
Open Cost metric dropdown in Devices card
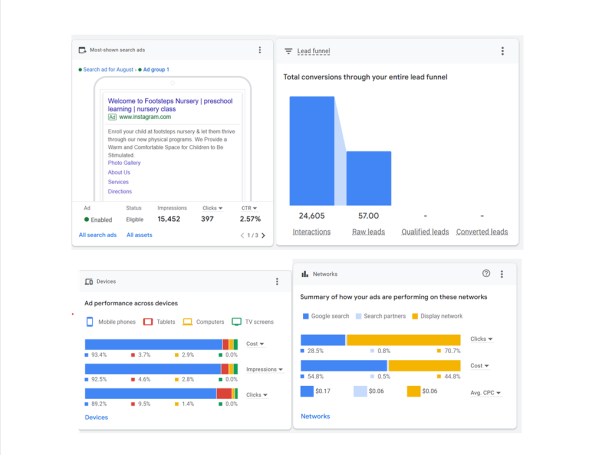click(x=255, y=344)
